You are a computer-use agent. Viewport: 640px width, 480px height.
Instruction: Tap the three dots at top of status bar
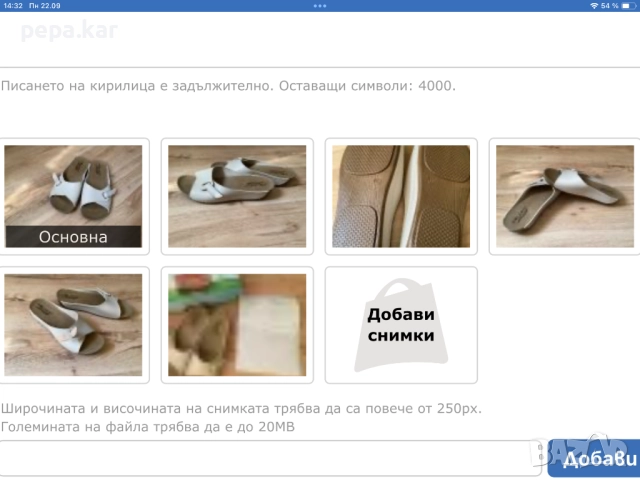pyautogui.click(x=320, y=6)
